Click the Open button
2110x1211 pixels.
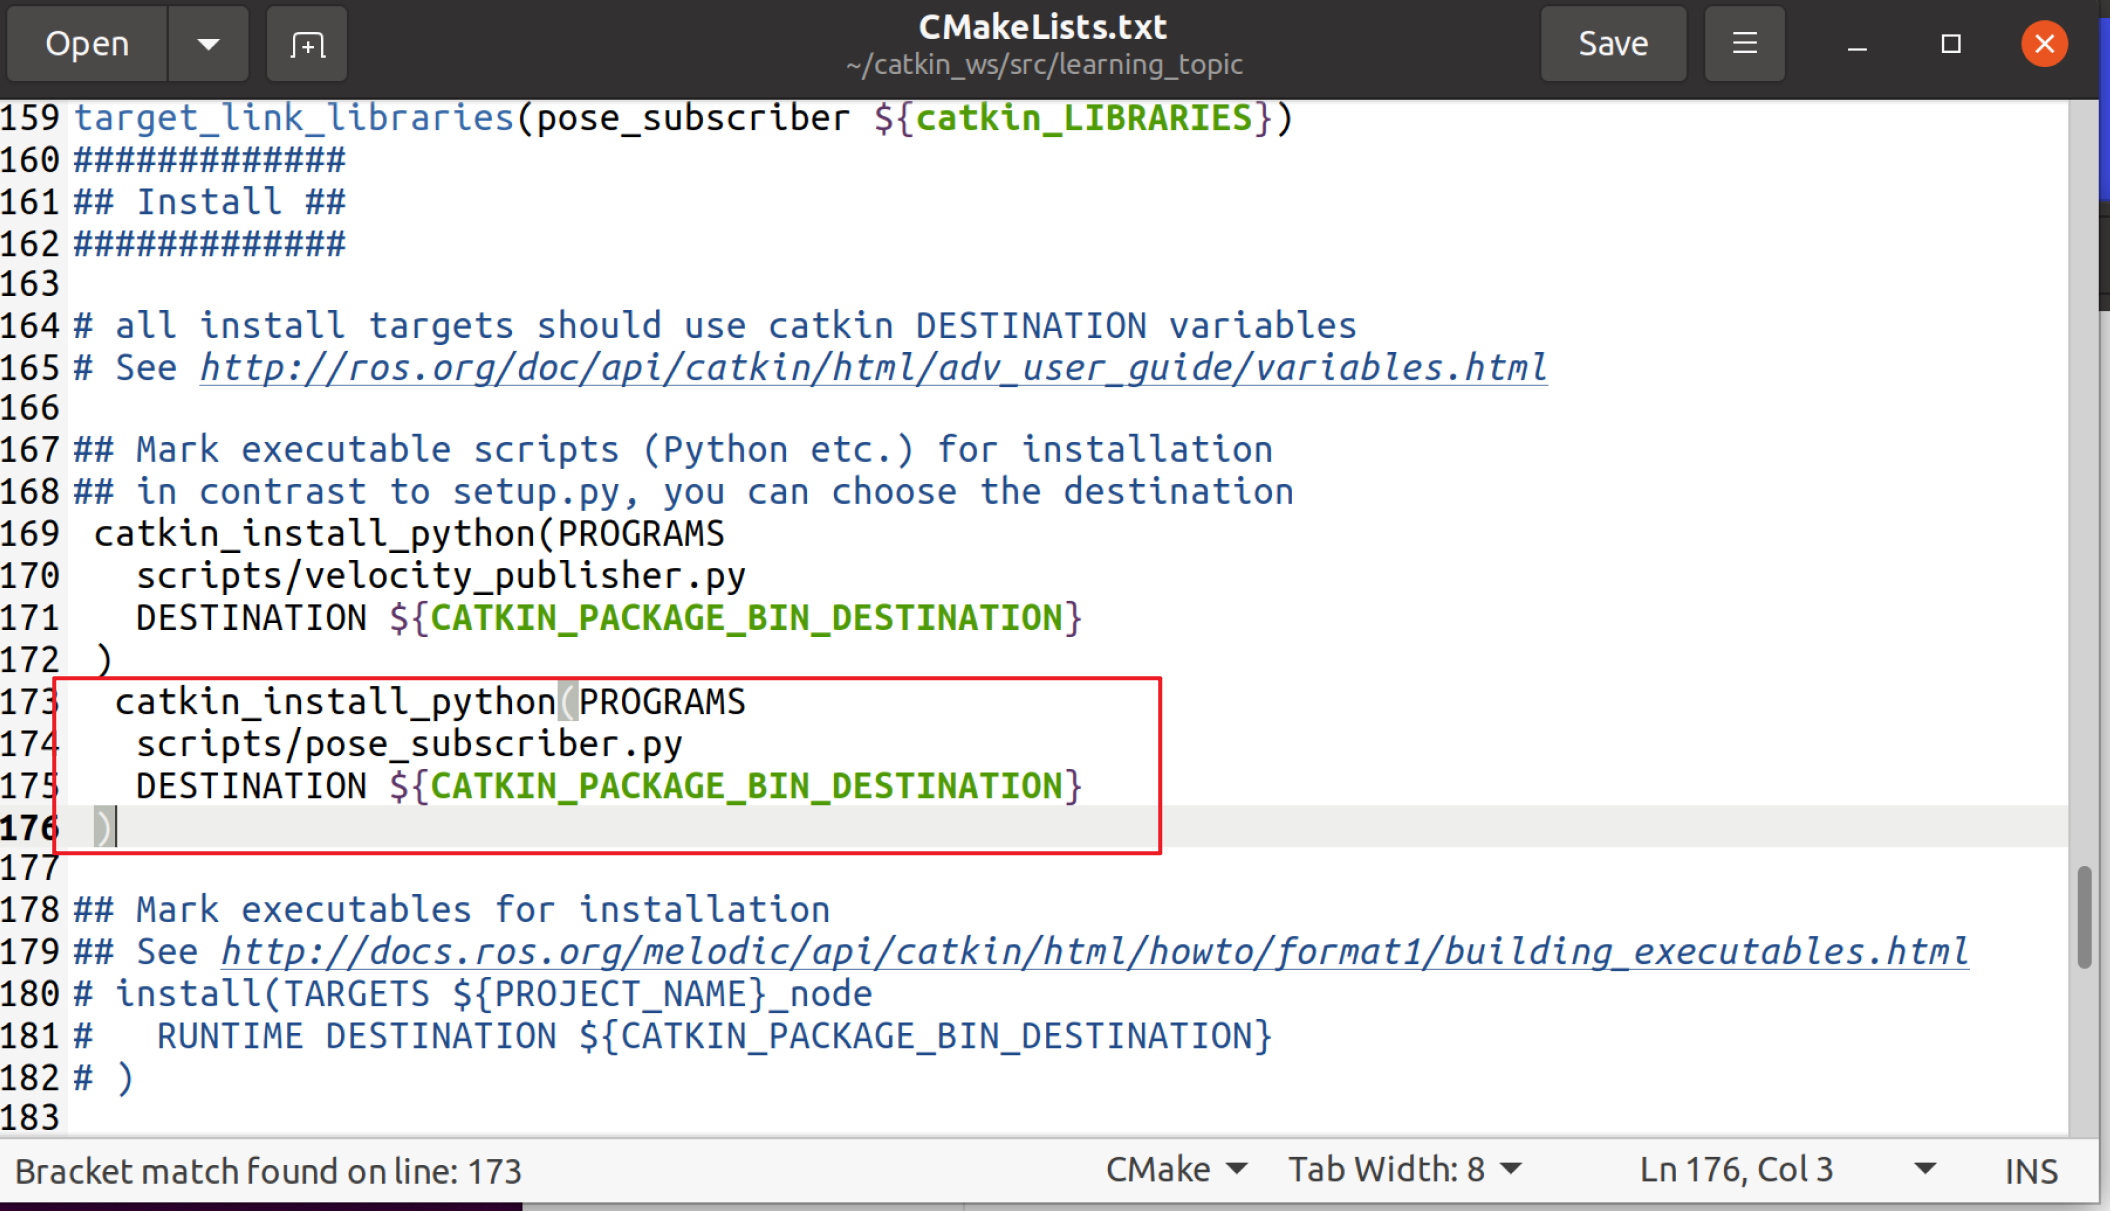tap(87, 44)
